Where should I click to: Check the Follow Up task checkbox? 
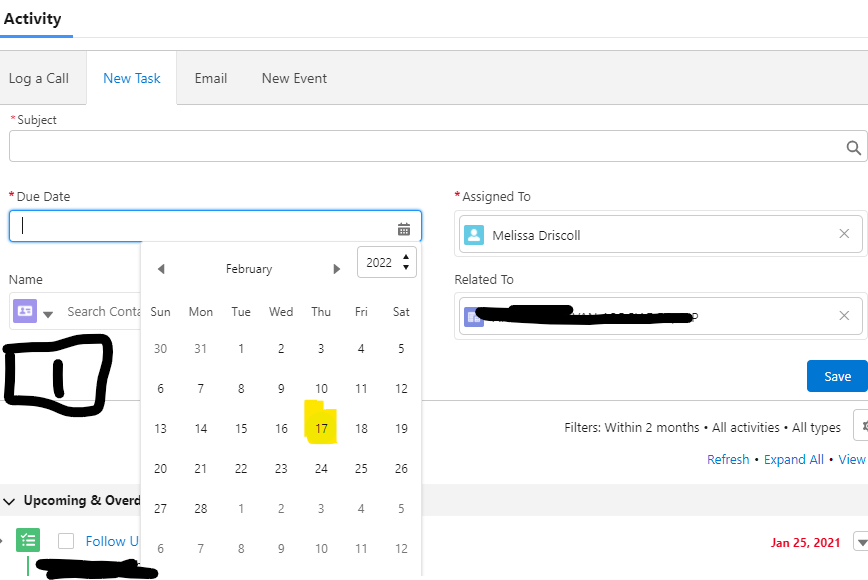pyautogui.click(x=66, y=541)
